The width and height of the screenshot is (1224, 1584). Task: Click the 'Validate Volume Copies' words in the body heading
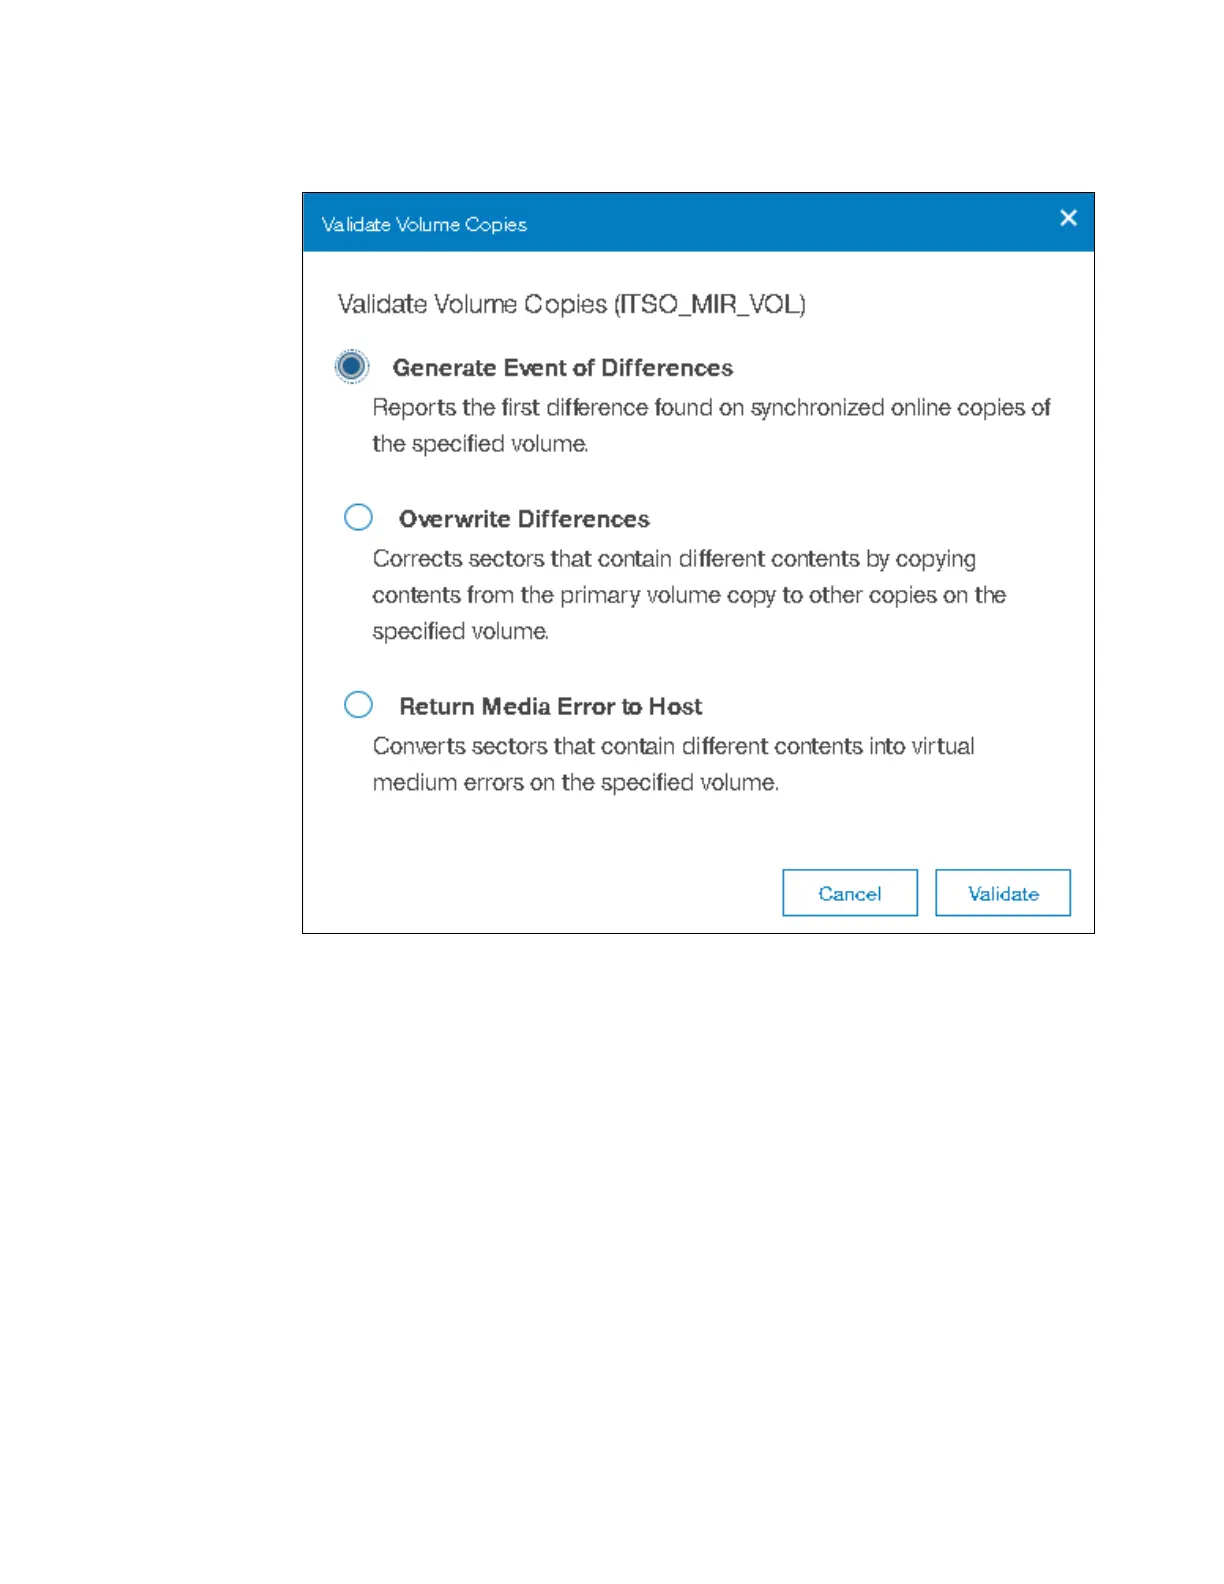[x=472, y=305]
